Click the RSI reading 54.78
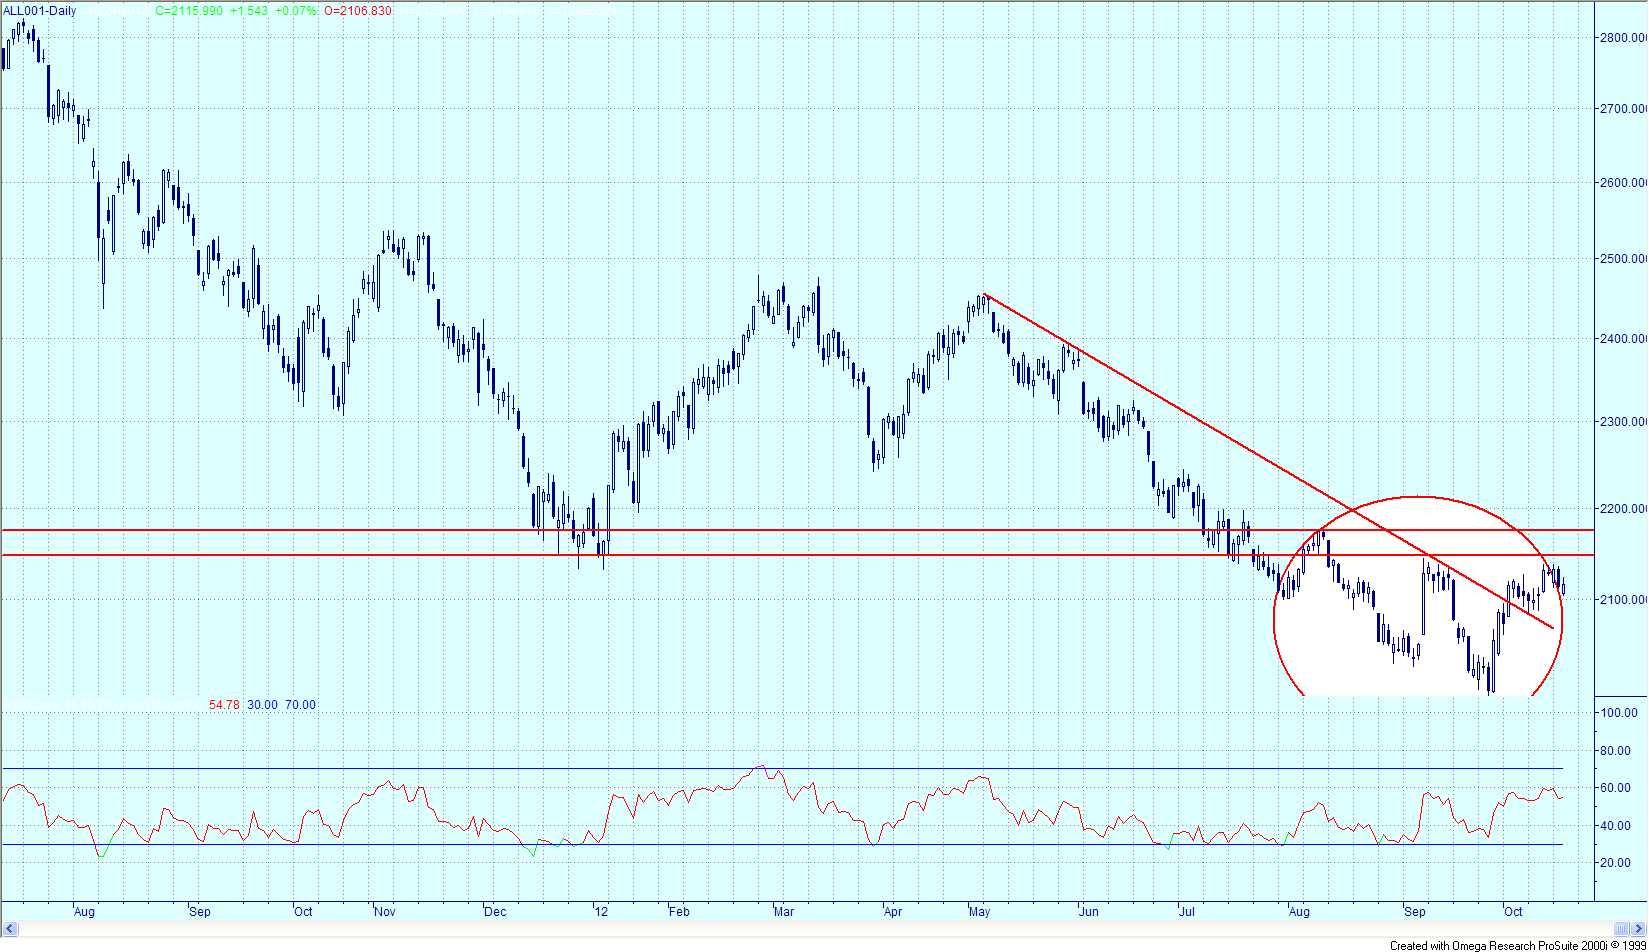1649x952 pixels. (x=224, y=705)
